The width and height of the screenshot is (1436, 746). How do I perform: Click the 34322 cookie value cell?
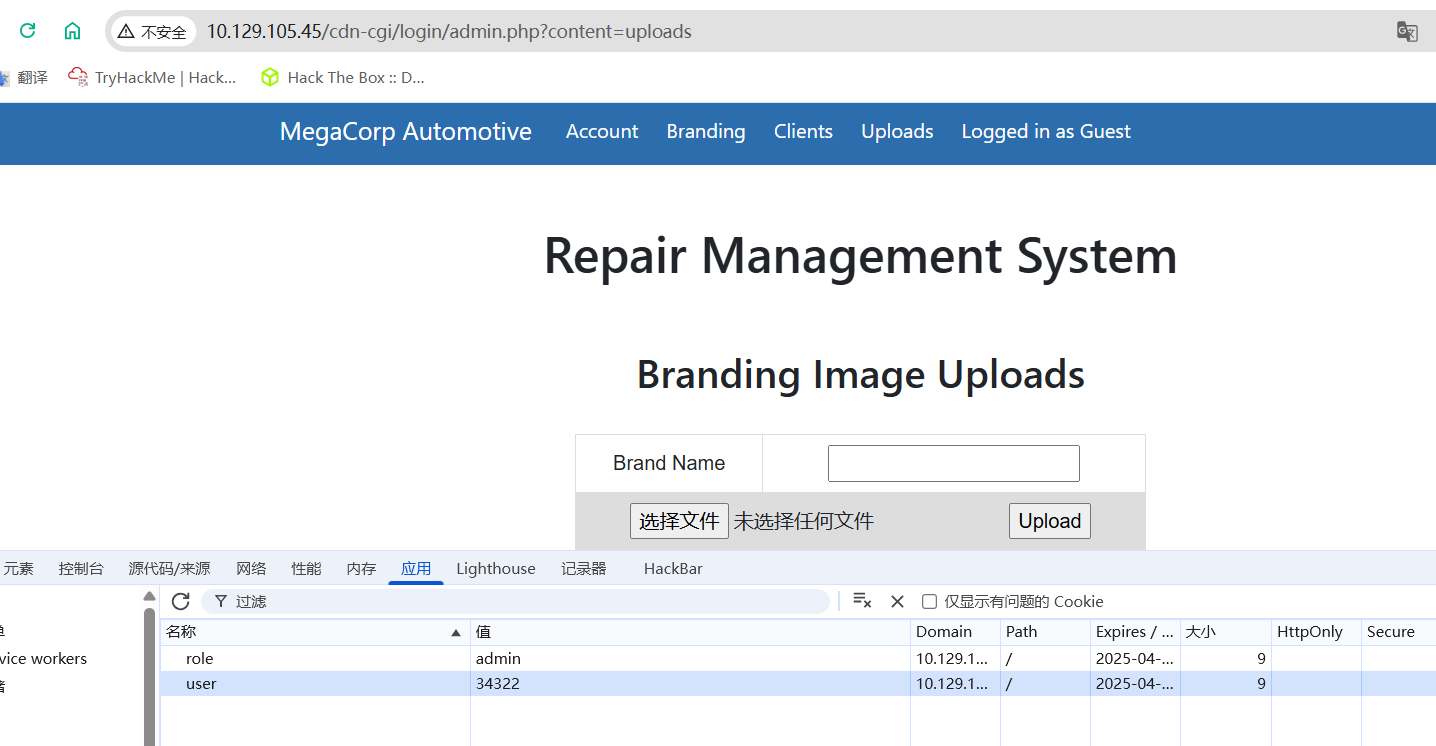pyautogui.click(x=690, y=684)
